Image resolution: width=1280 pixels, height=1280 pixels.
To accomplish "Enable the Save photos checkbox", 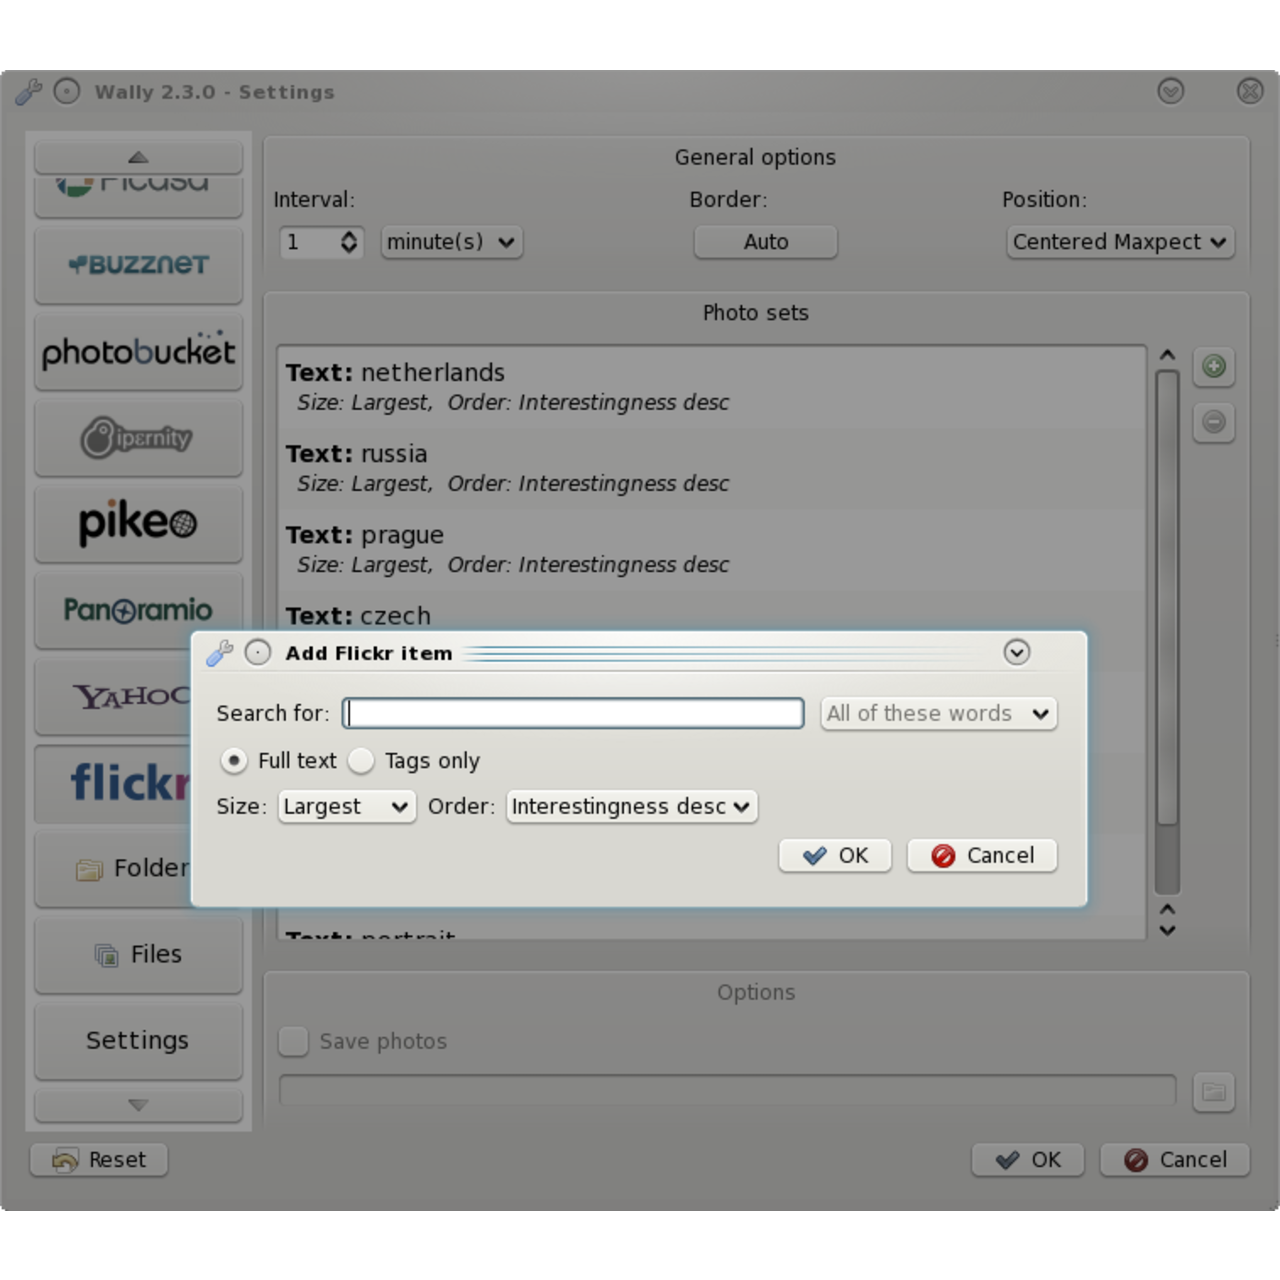I will point(293,1041).
